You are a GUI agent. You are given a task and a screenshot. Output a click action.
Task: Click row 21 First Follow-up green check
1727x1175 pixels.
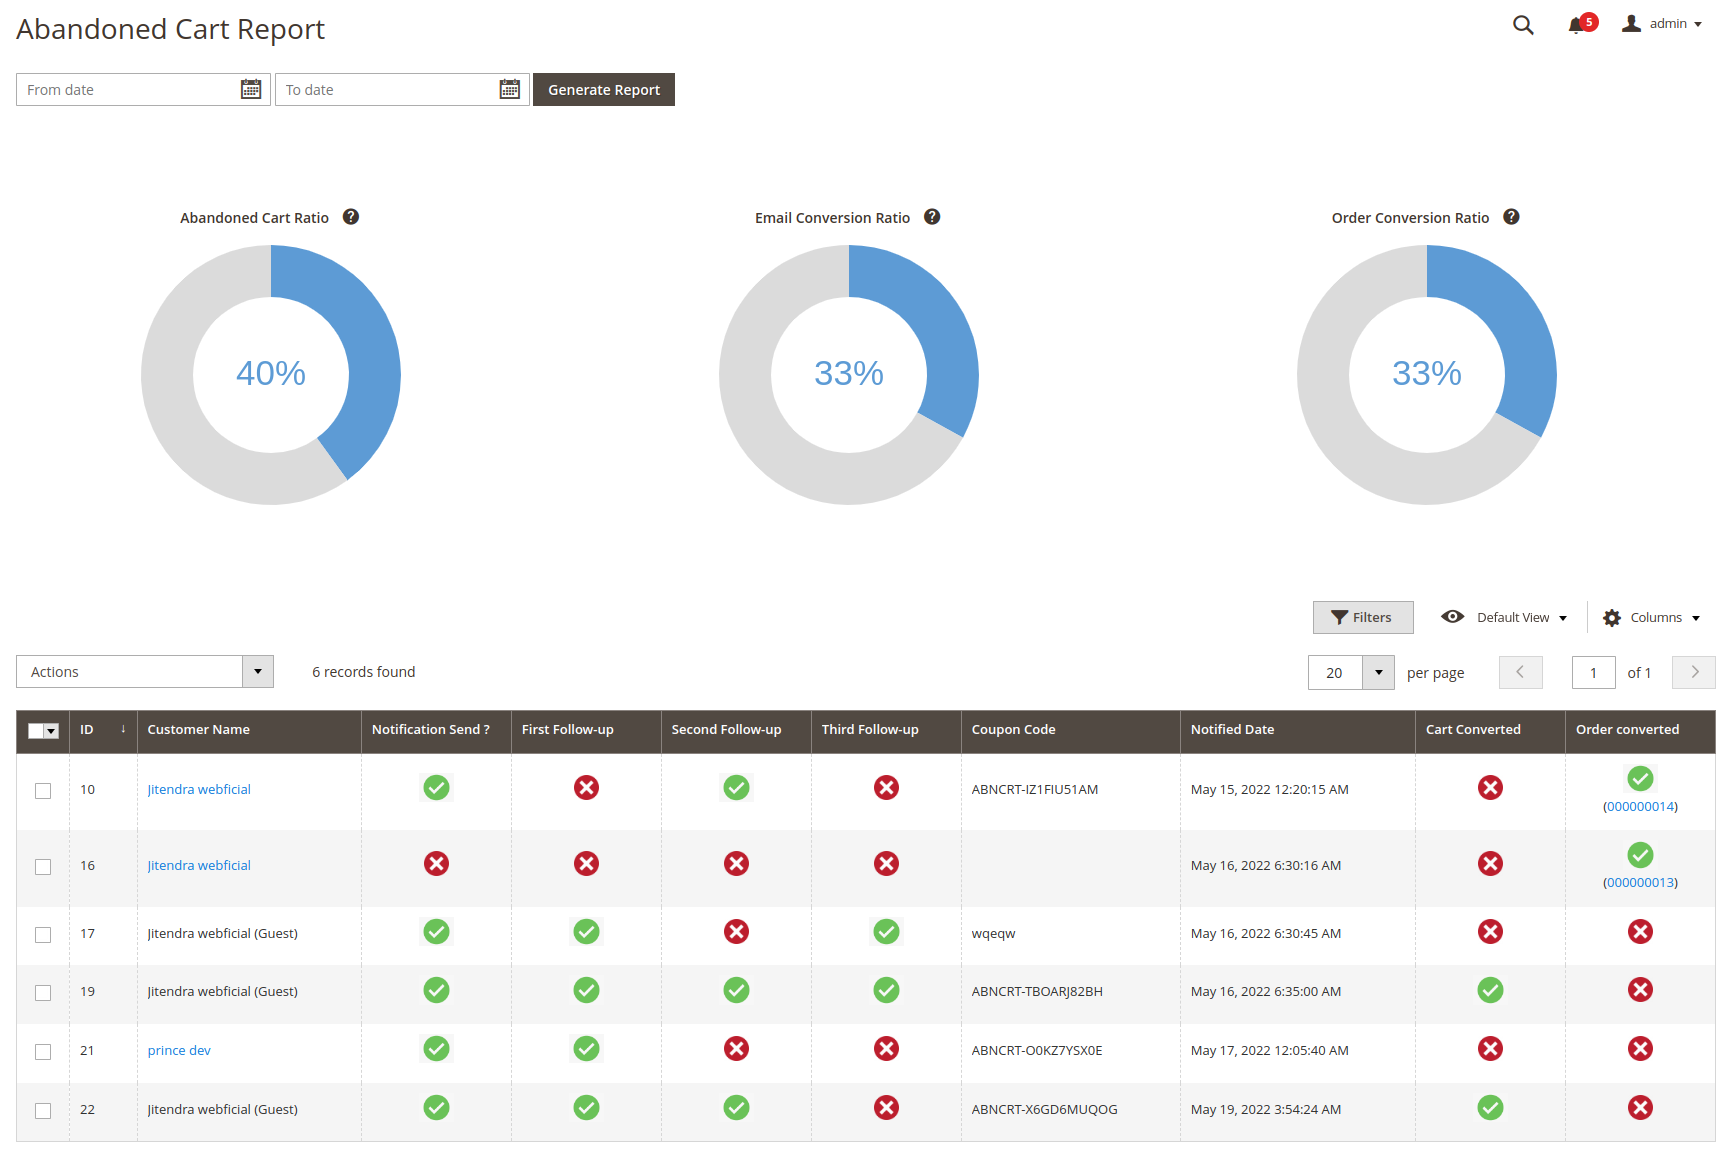coord(586,1049)
